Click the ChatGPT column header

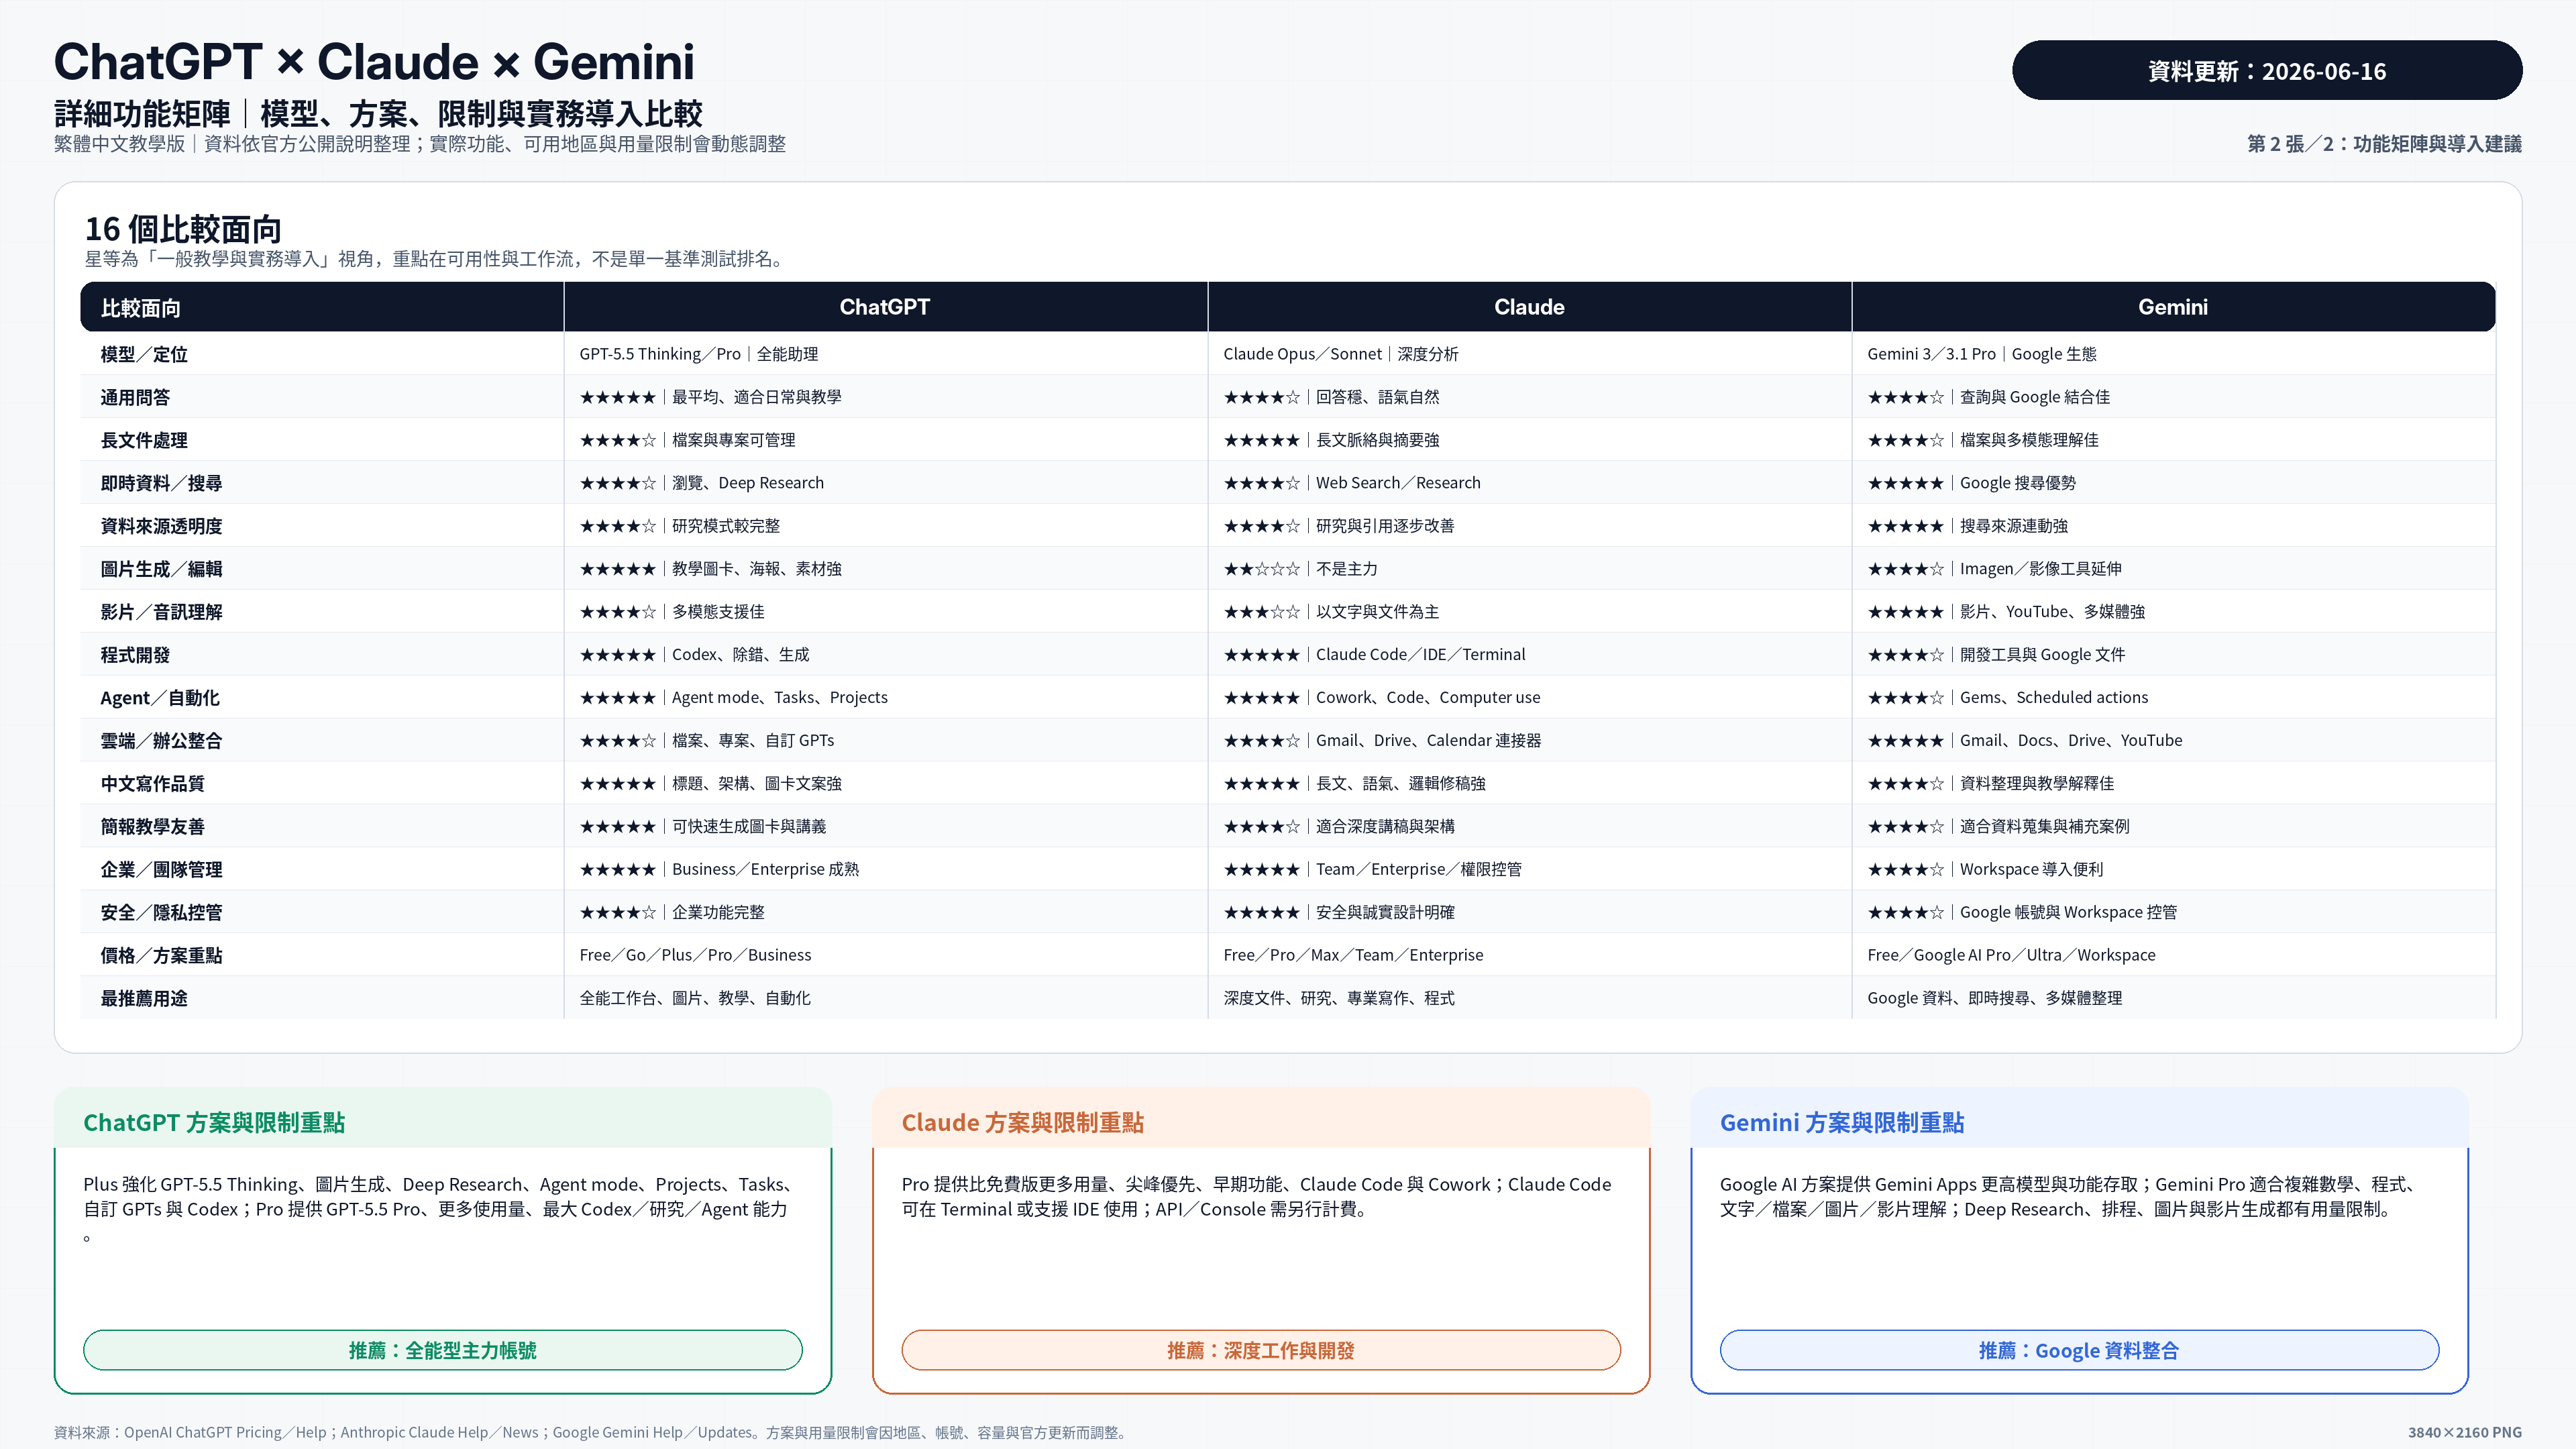coord(884,307)
